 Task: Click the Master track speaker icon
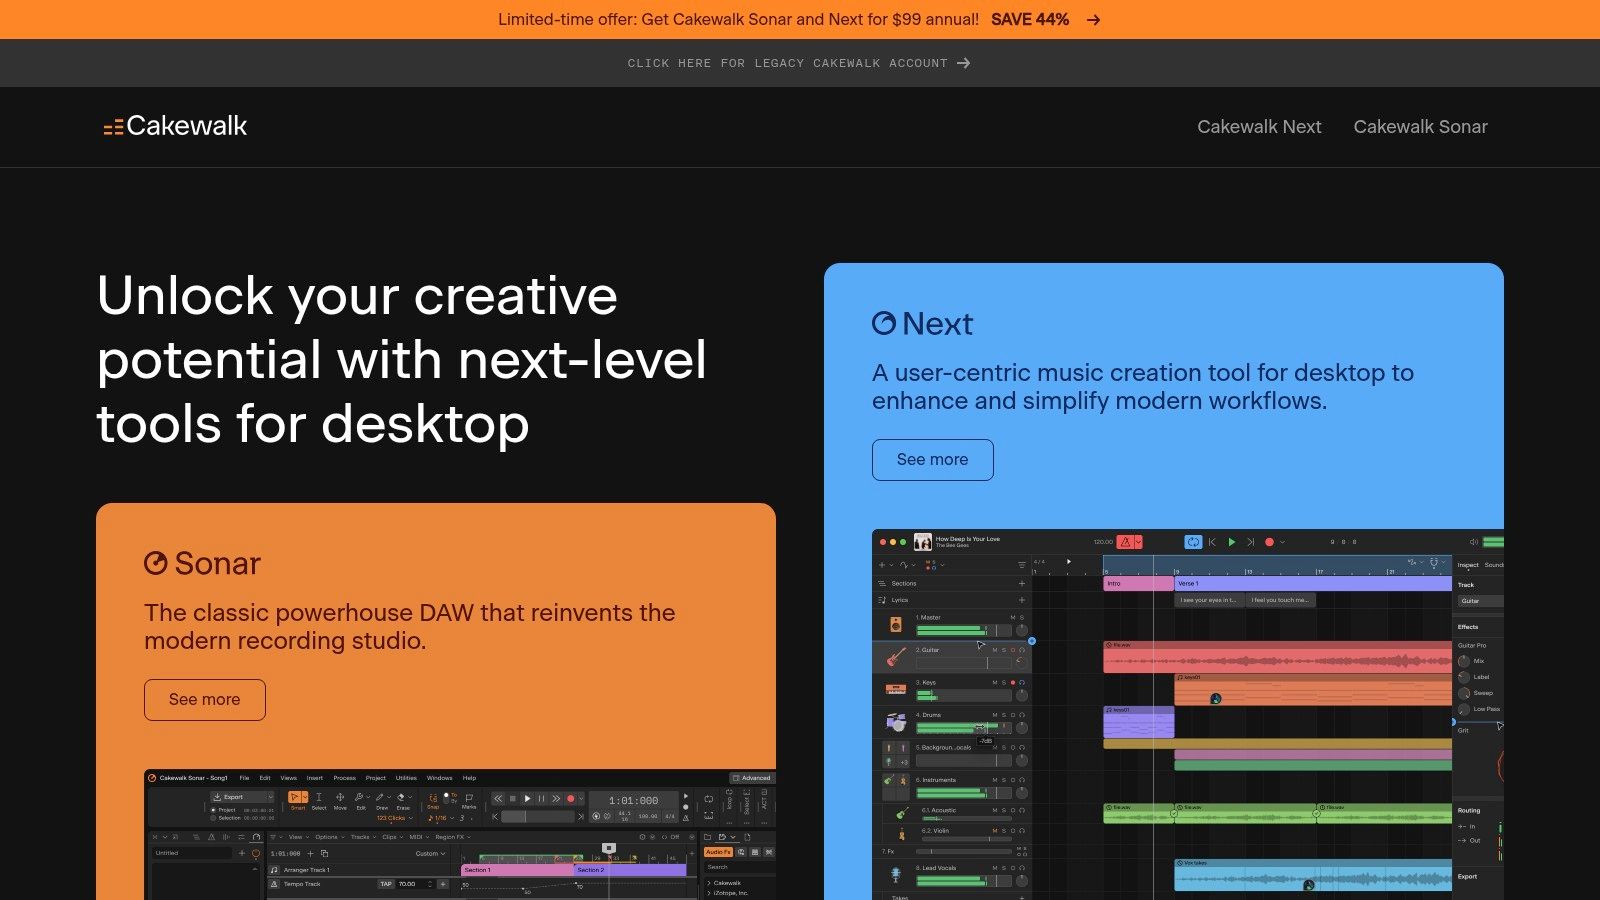896,624
